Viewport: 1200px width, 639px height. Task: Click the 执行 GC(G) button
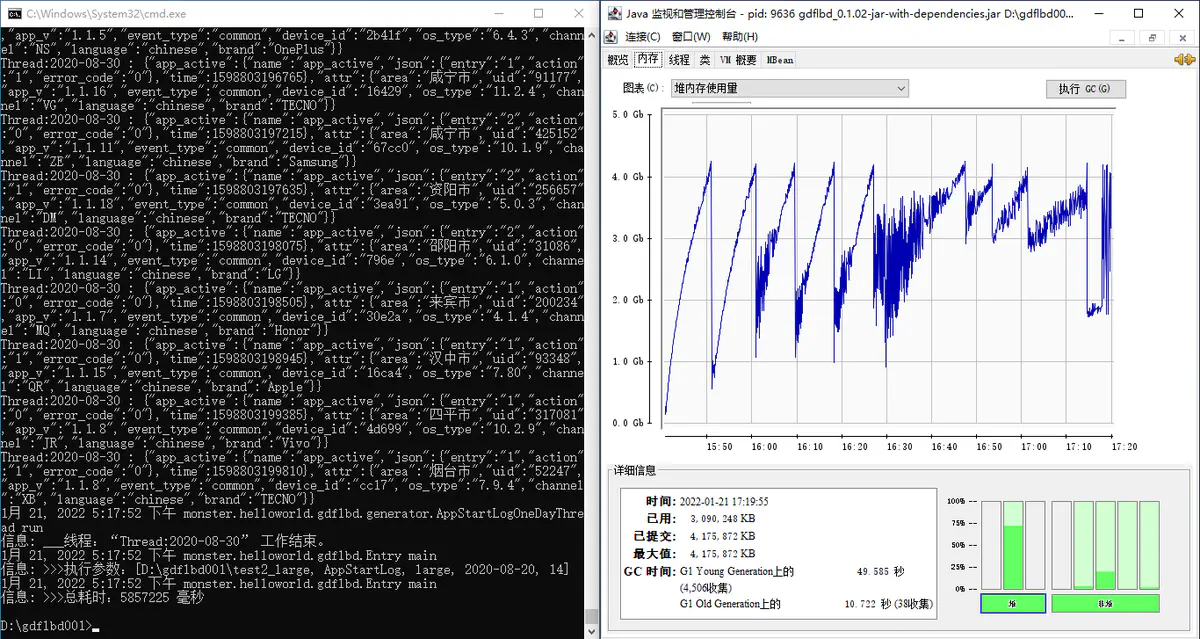1085,88
